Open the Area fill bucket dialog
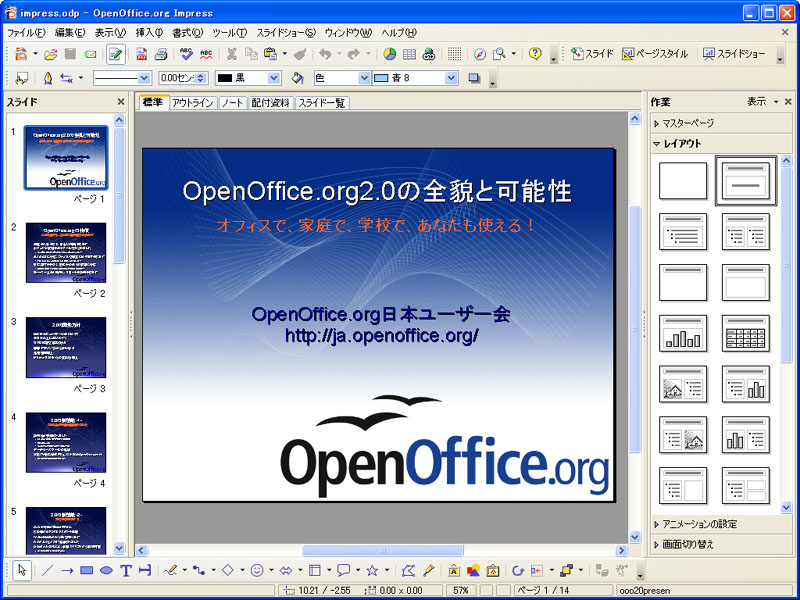800x600 pixels. tap(297, 78)
